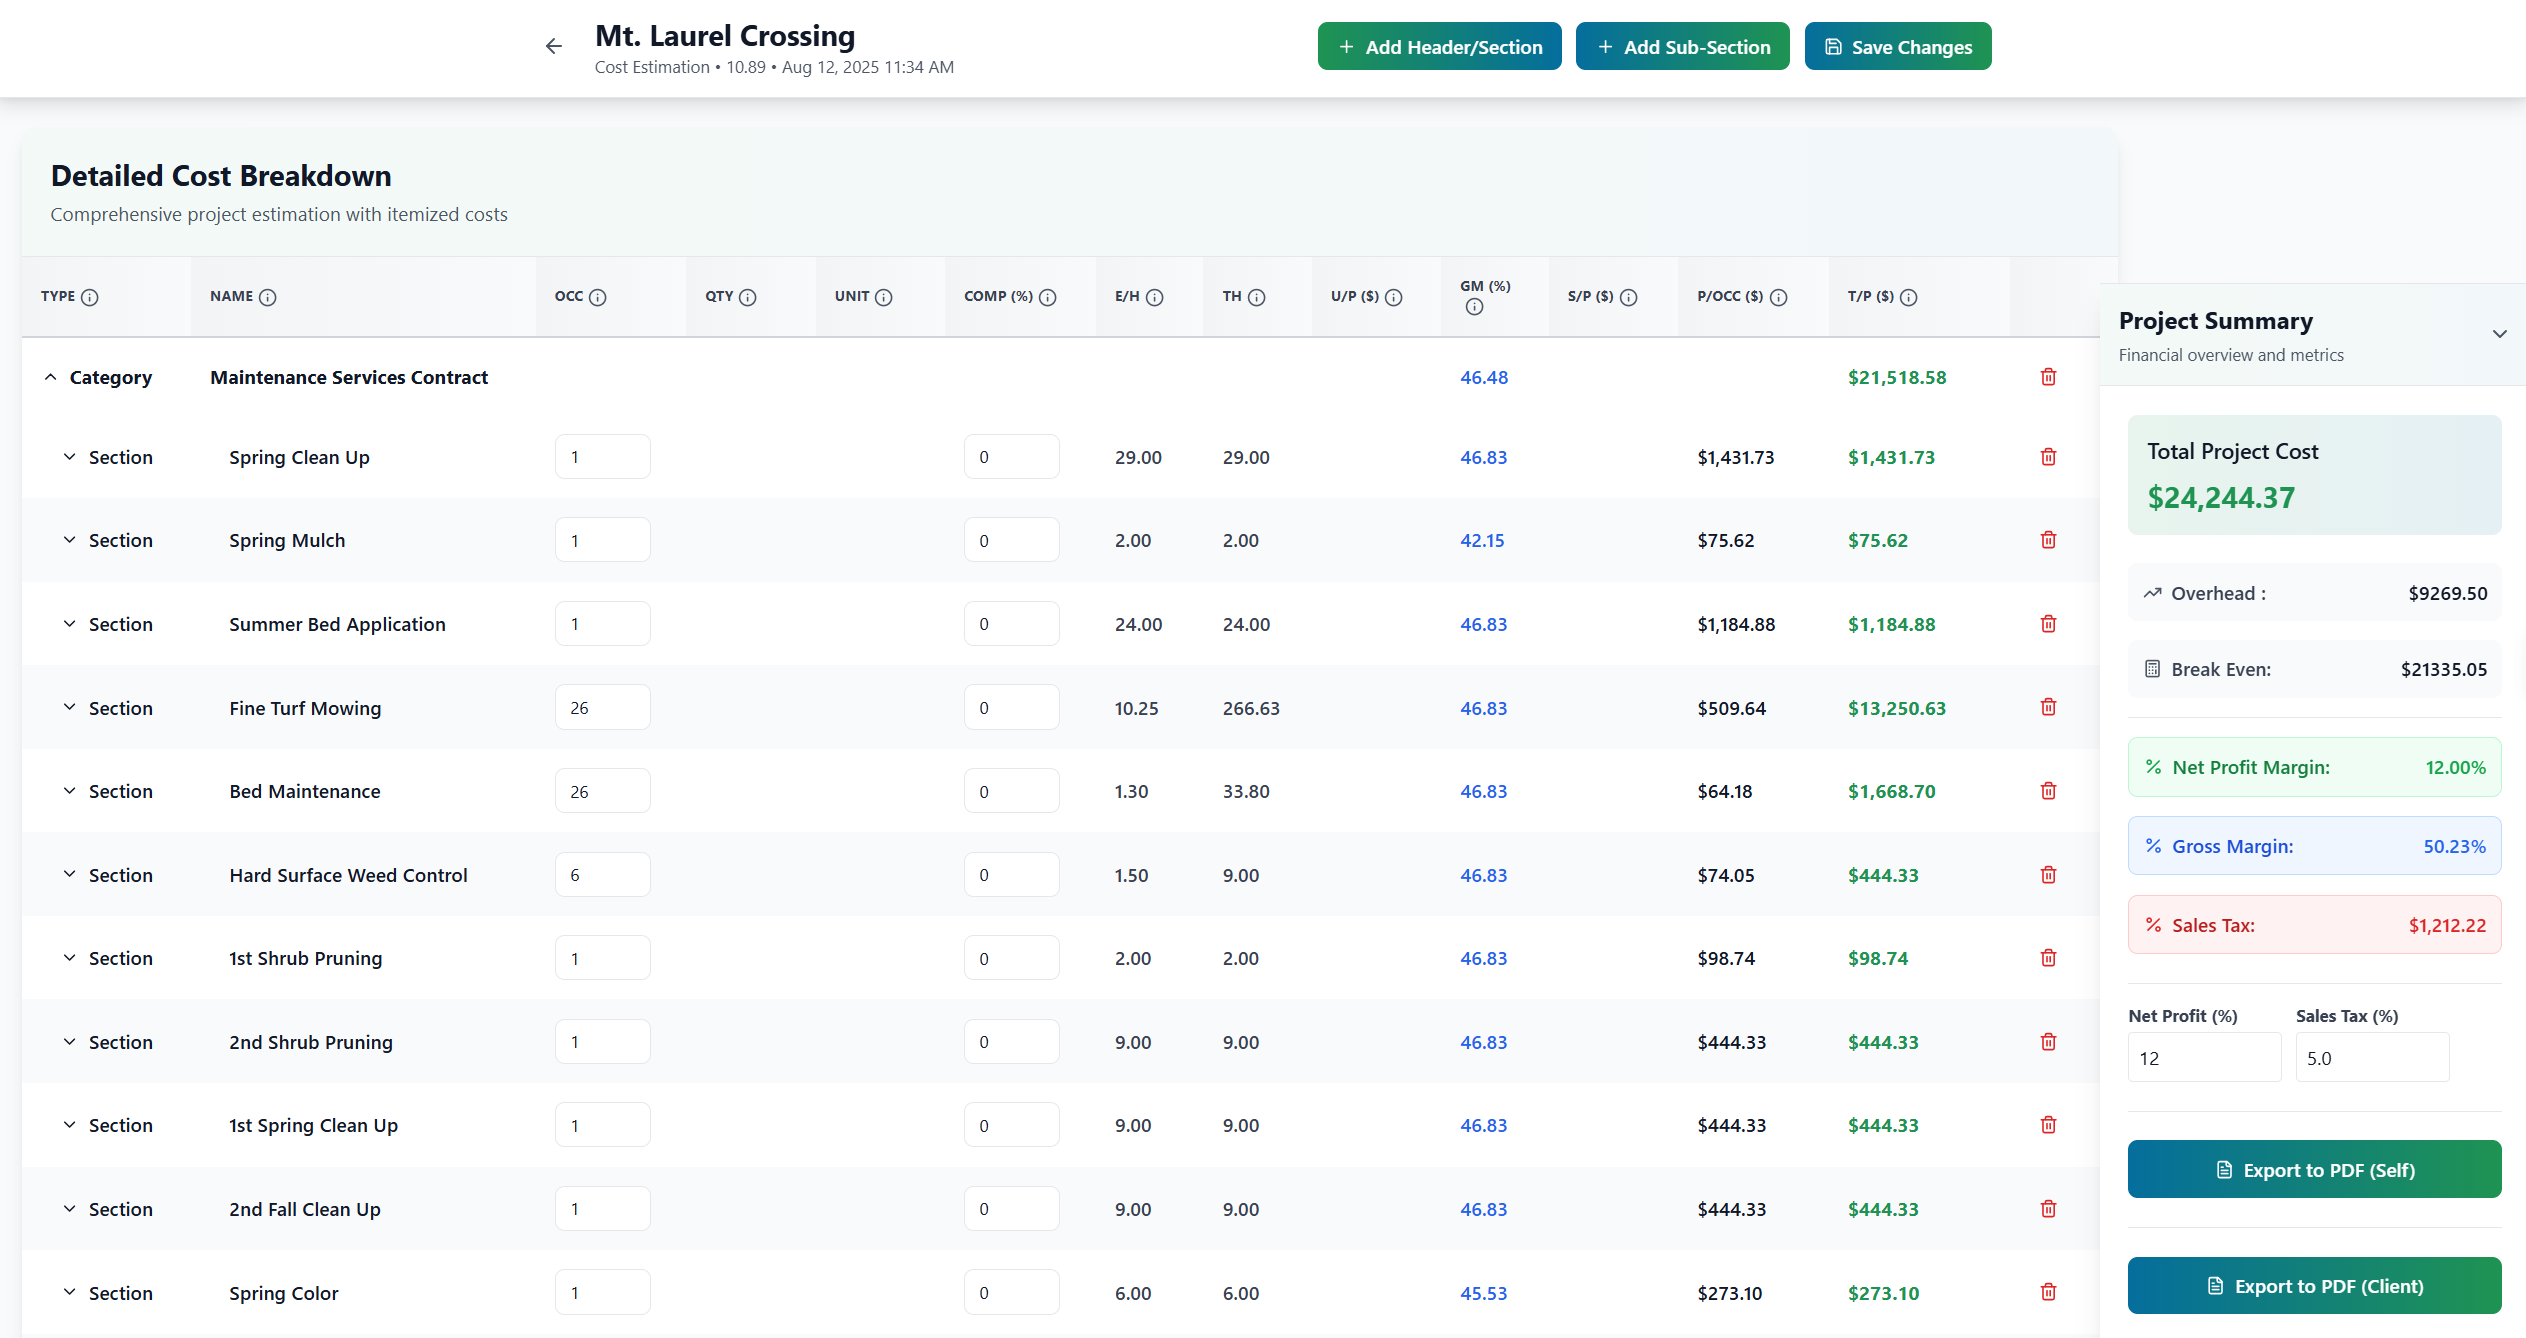The height and width of the screenshot is (1338, 2526).
Task: Click OCC field for Hard Surface Weed Control
Action: [602, 875]
